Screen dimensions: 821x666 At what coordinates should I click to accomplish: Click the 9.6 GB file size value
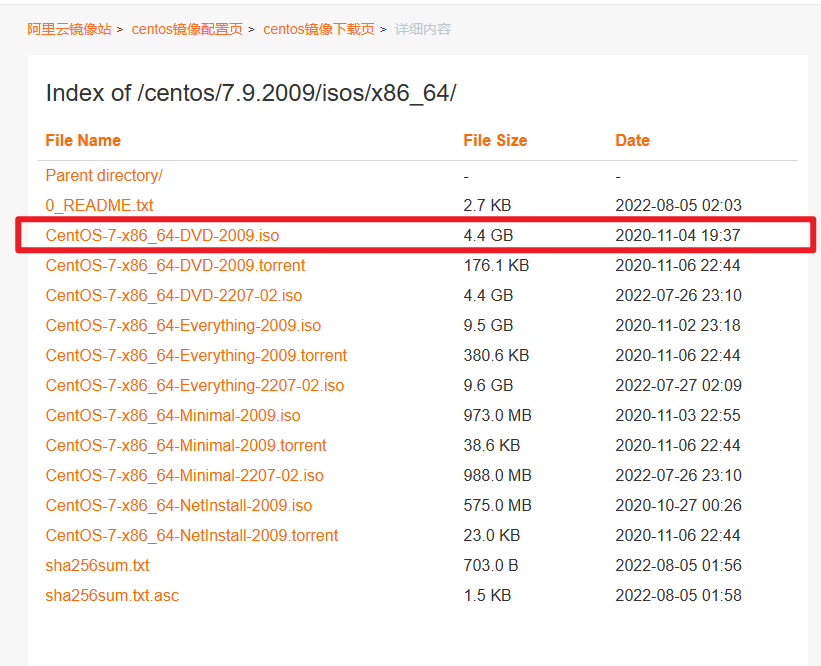pyautogui.click(x=488, y=385)
